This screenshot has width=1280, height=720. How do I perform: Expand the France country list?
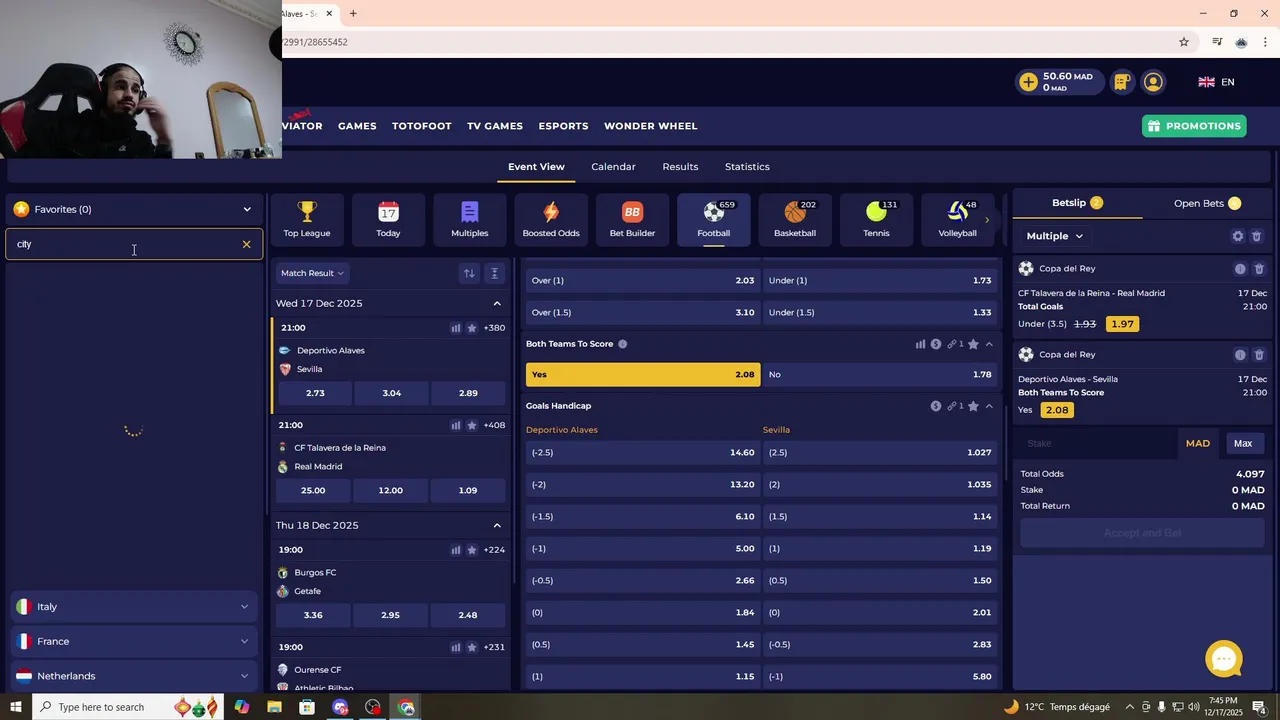(134, 641)
